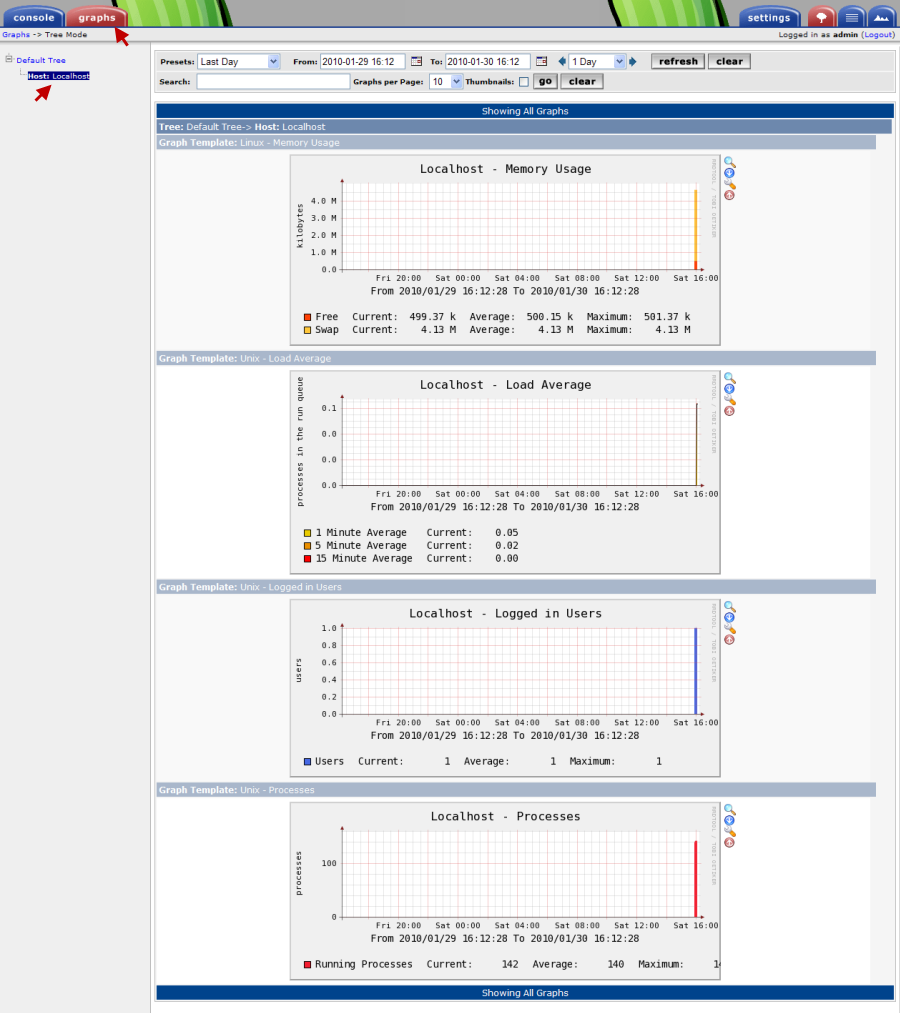
Task: Click the wrench icon beside the Processes graph
Action: (x=729, y=831)
